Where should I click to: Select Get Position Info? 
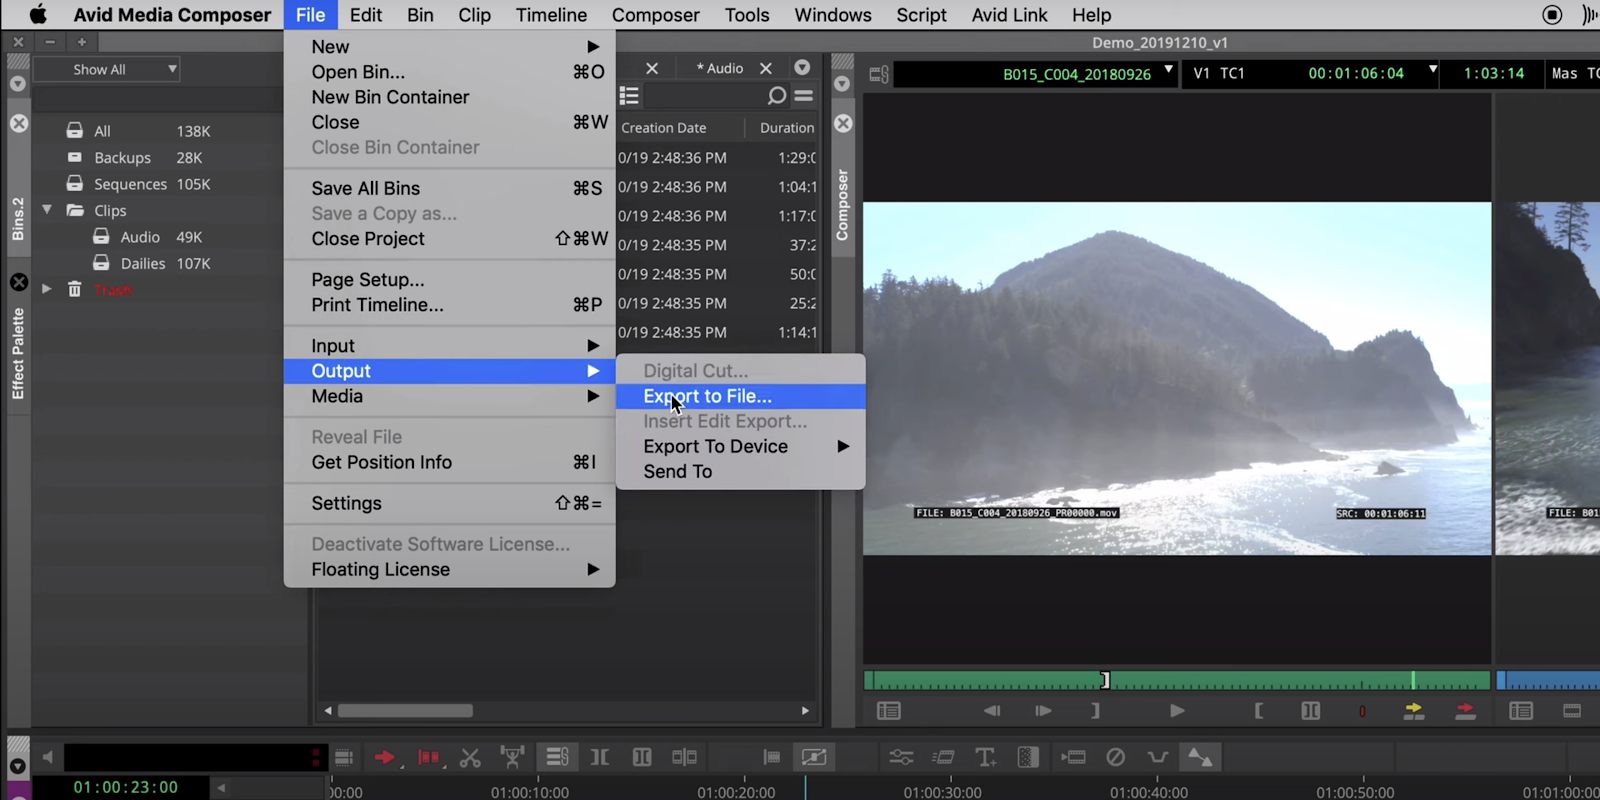coord(450,463)
